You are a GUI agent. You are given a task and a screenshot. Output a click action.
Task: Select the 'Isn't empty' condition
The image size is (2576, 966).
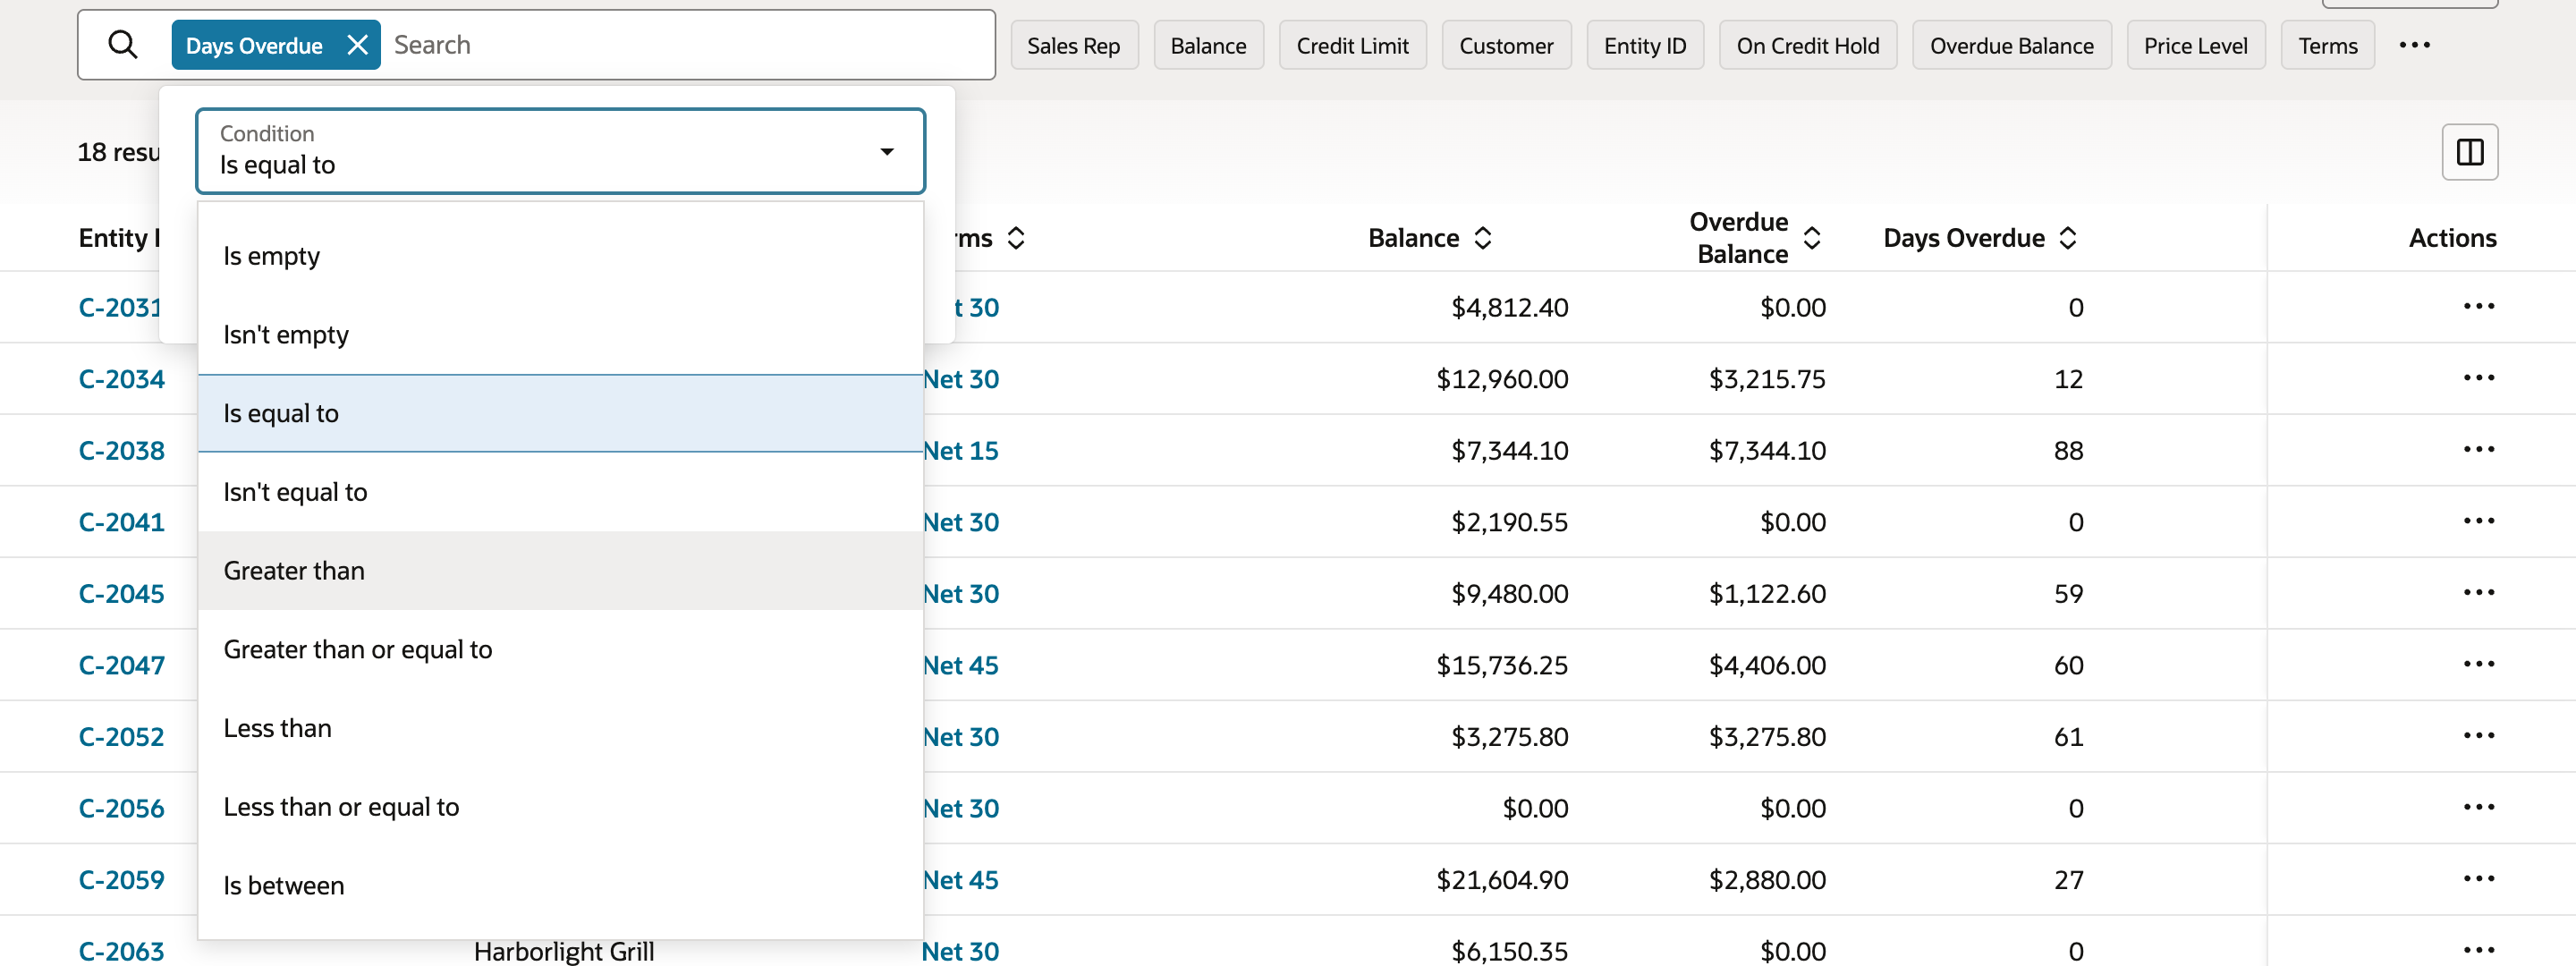pyautogui.click(x=560, y=335)
